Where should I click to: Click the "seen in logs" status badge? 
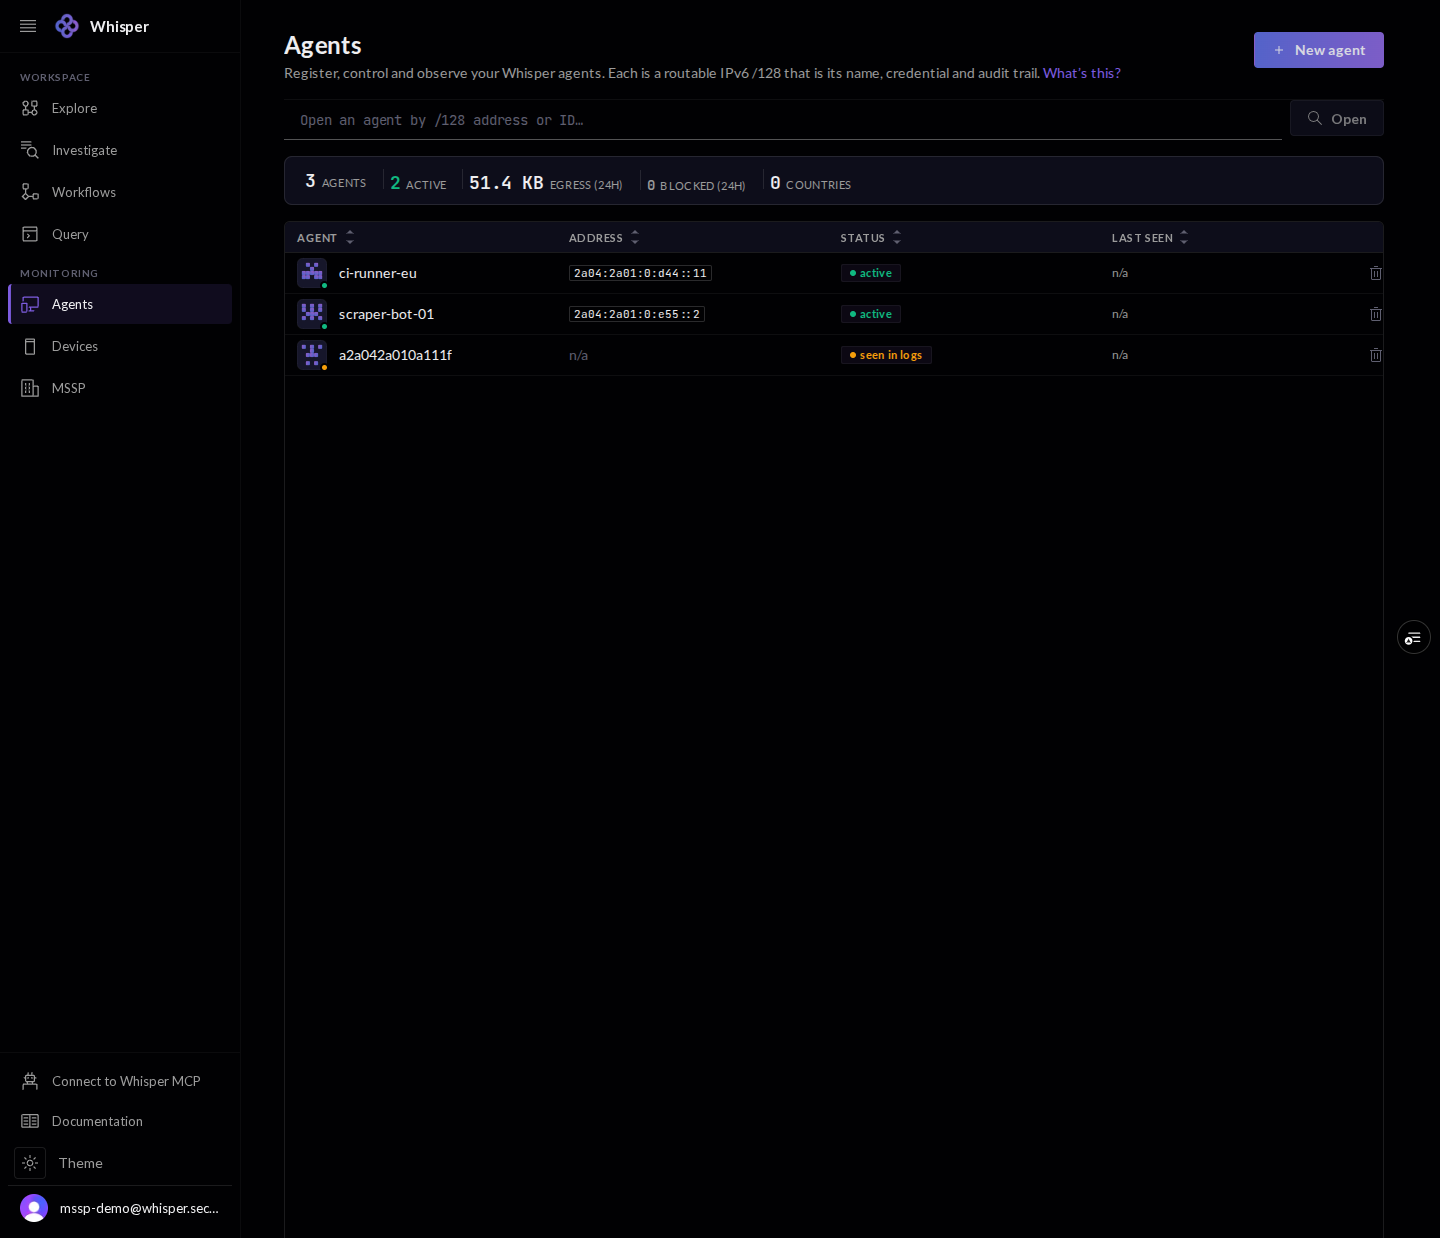[886, 355]
